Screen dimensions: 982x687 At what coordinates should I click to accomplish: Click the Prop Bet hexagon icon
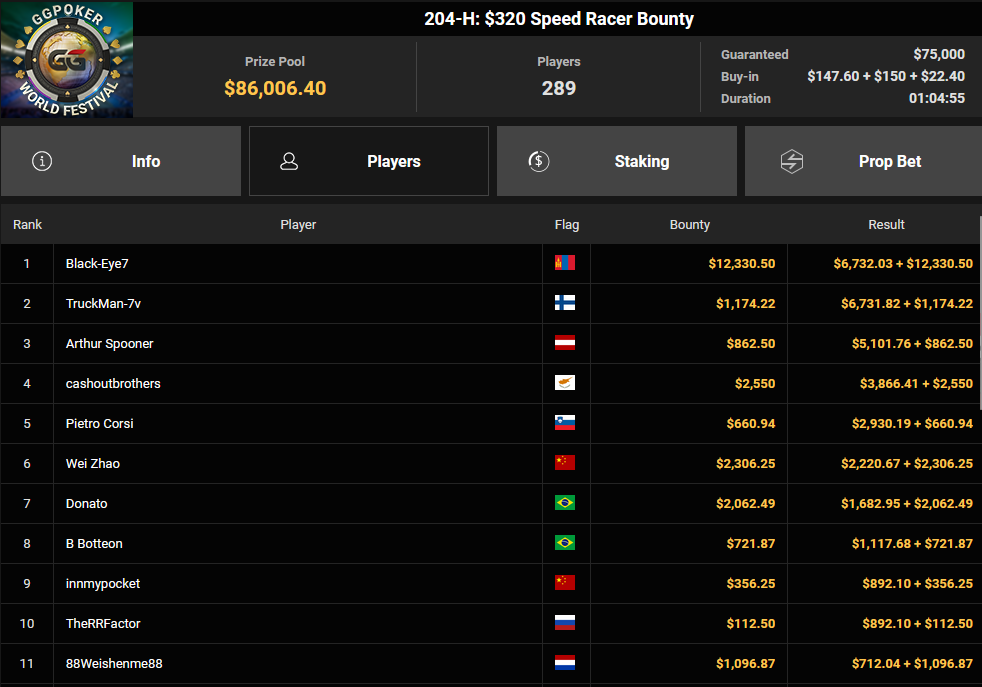point(792,162)
